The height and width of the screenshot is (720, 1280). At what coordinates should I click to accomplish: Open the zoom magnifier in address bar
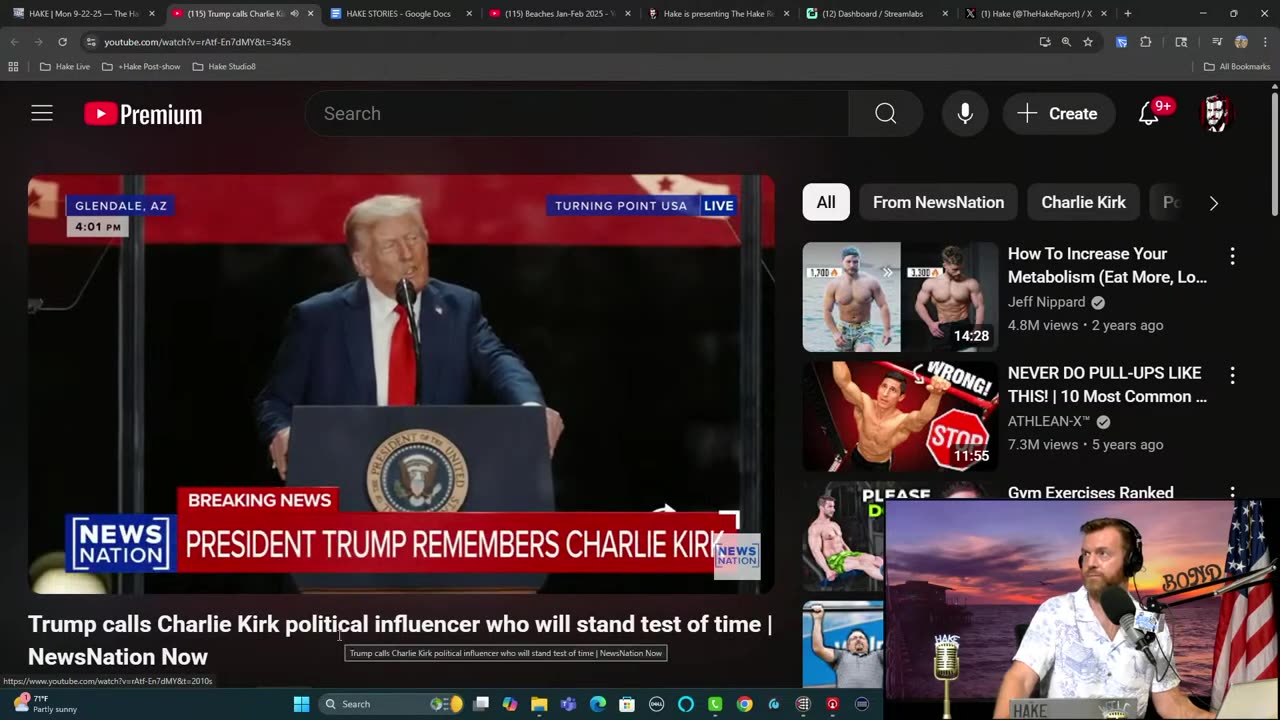(x=1066, y=42)
